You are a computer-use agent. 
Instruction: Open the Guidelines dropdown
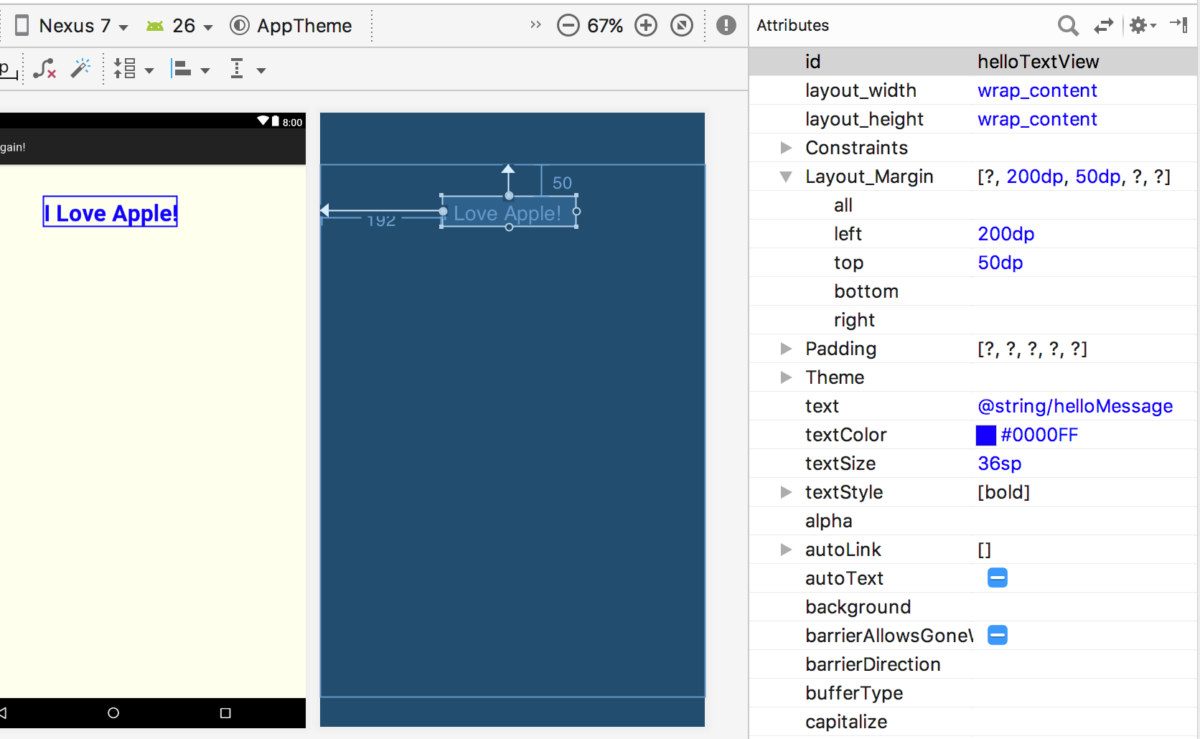tap(247, 69)
